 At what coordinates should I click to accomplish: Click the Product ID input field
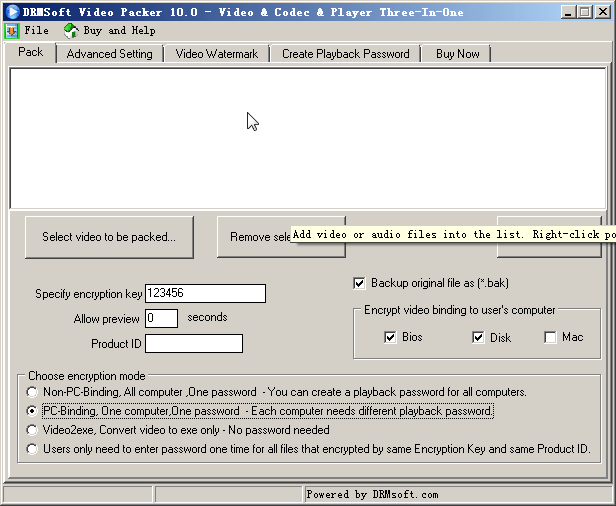click(x=194, y=343)
